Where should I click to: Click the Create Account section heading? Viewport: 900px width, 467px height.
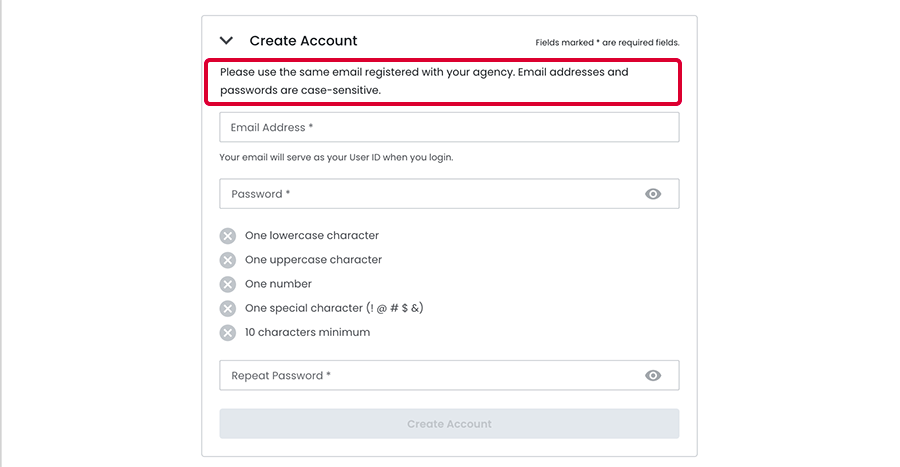pos(303,41)
